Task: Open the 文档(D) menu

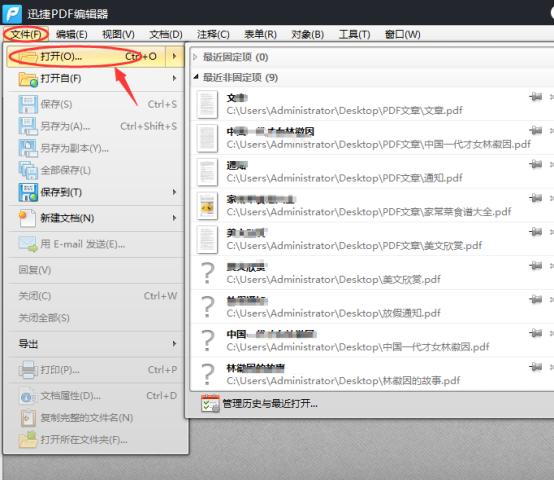Action: pyautogui.click(x=166, y=34)
